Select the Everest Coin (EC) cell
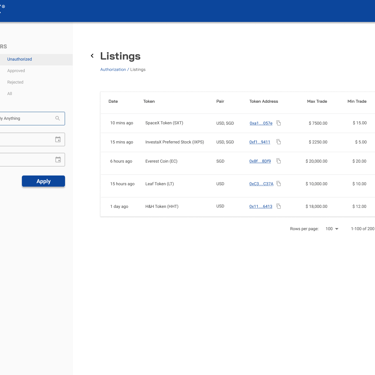The image size is (375, 375). coord(161,161)
